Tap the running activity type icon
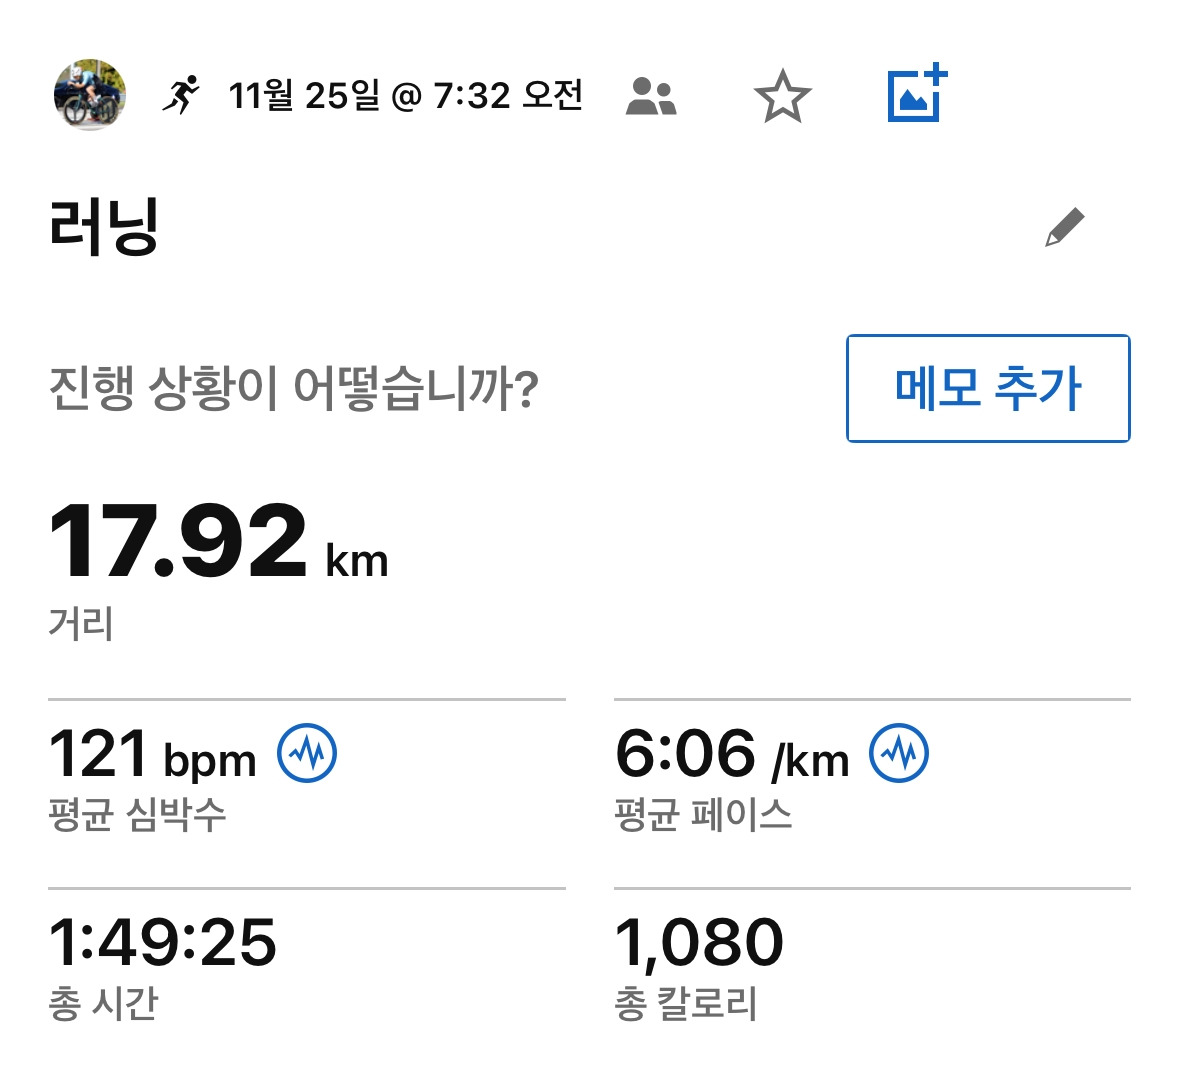Viewport: 1179px width, 1068px height. pos(181,95)
